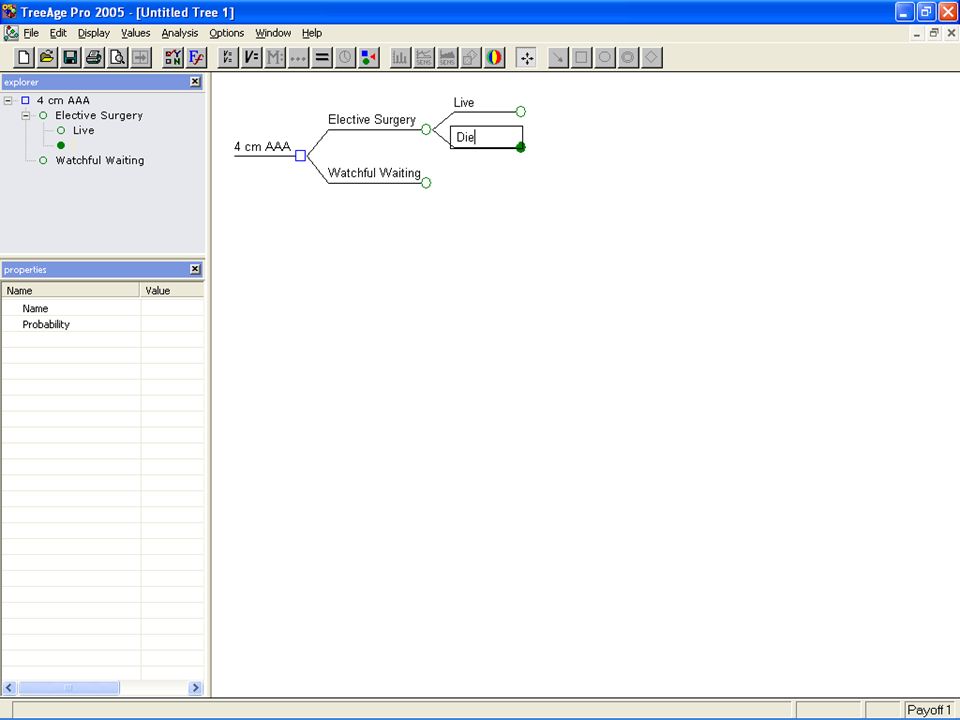This screenshot has width=960, height=720.
Task: Click the Value column header in properties
Action: (172, 291)
